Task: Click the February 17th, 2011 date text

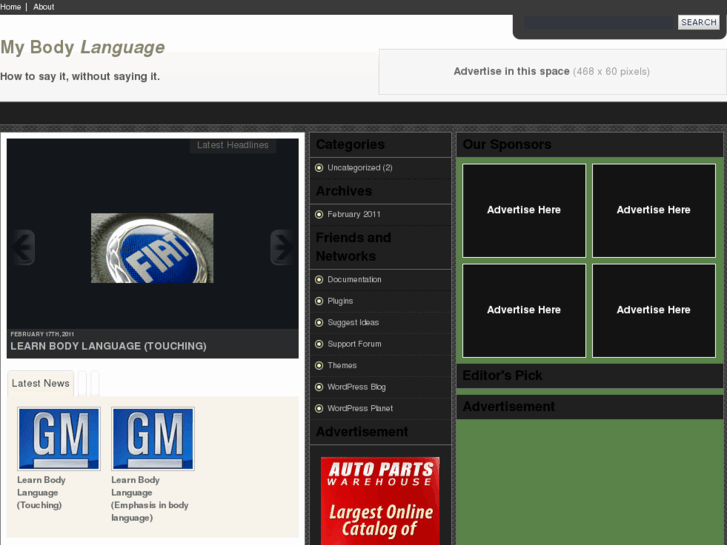Action: click(42, 334)
